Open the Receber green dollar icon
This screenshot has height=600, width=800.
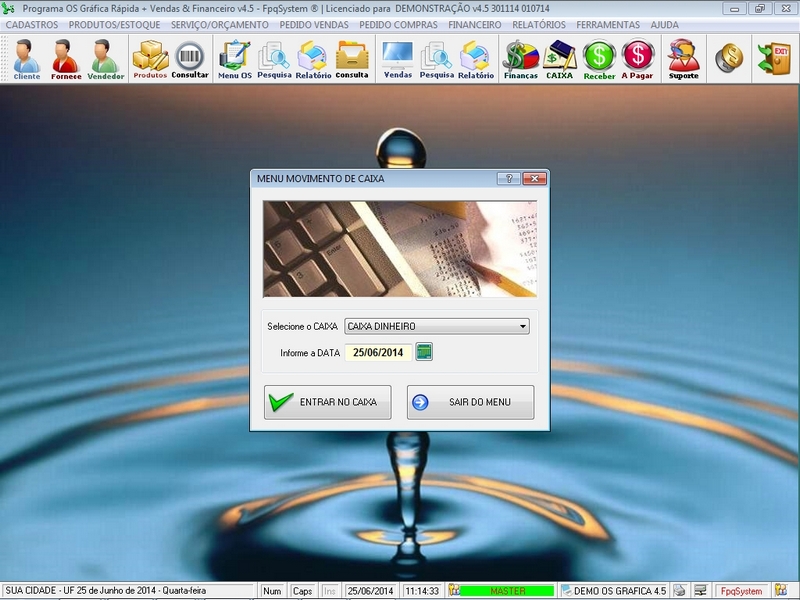599,59
